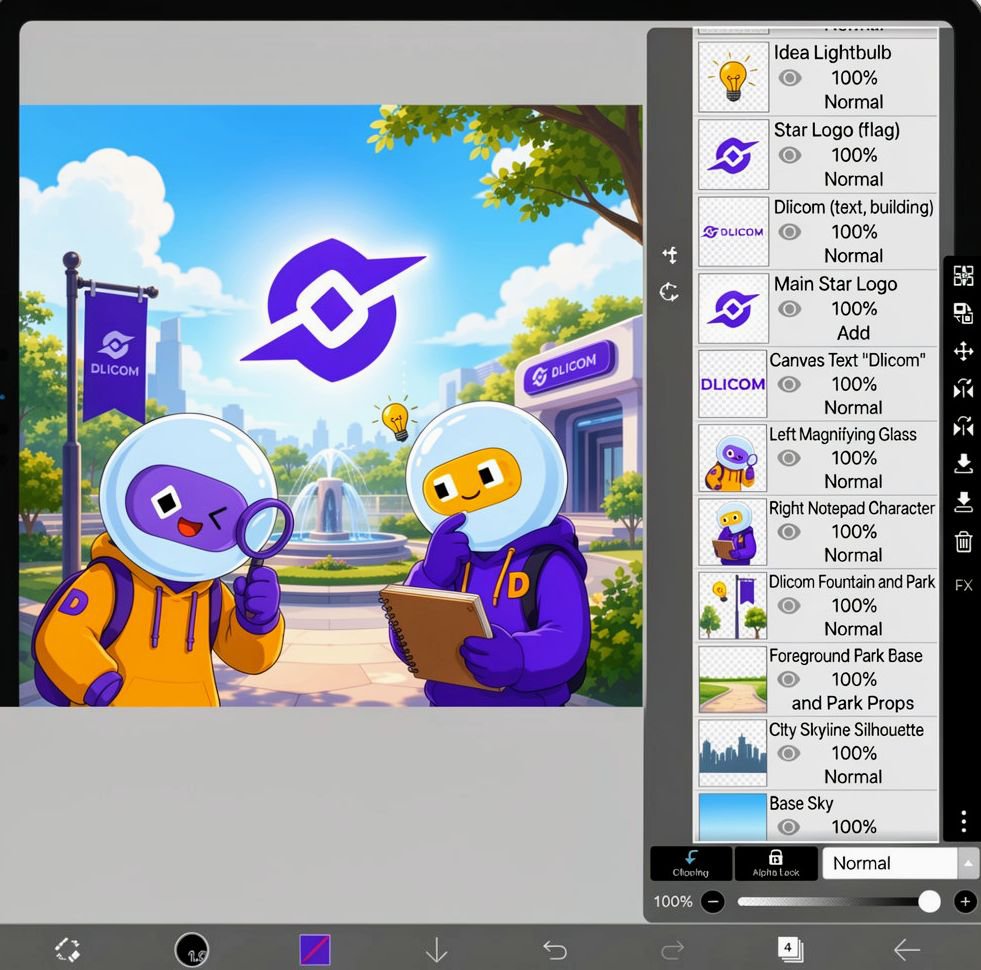Toggle City Skyline Silhouette layer visibility
Screen dimensions: 981x970
(x=789, y=753)
